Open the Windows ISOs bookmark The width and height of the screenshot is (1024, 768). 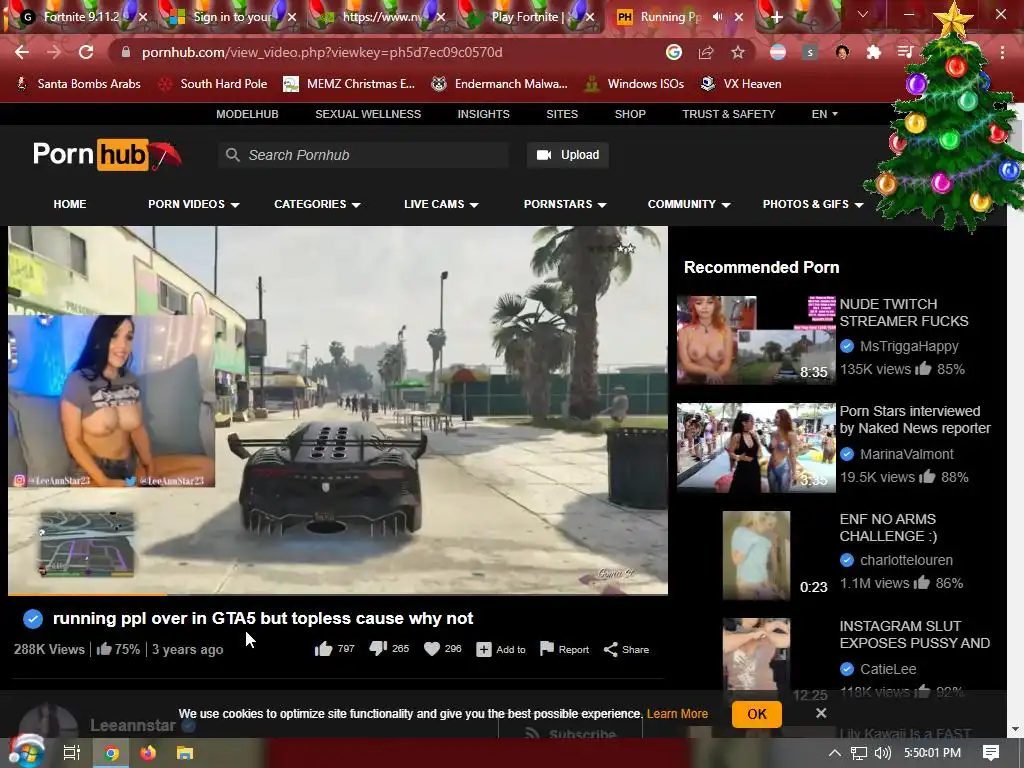coord(634,84)
